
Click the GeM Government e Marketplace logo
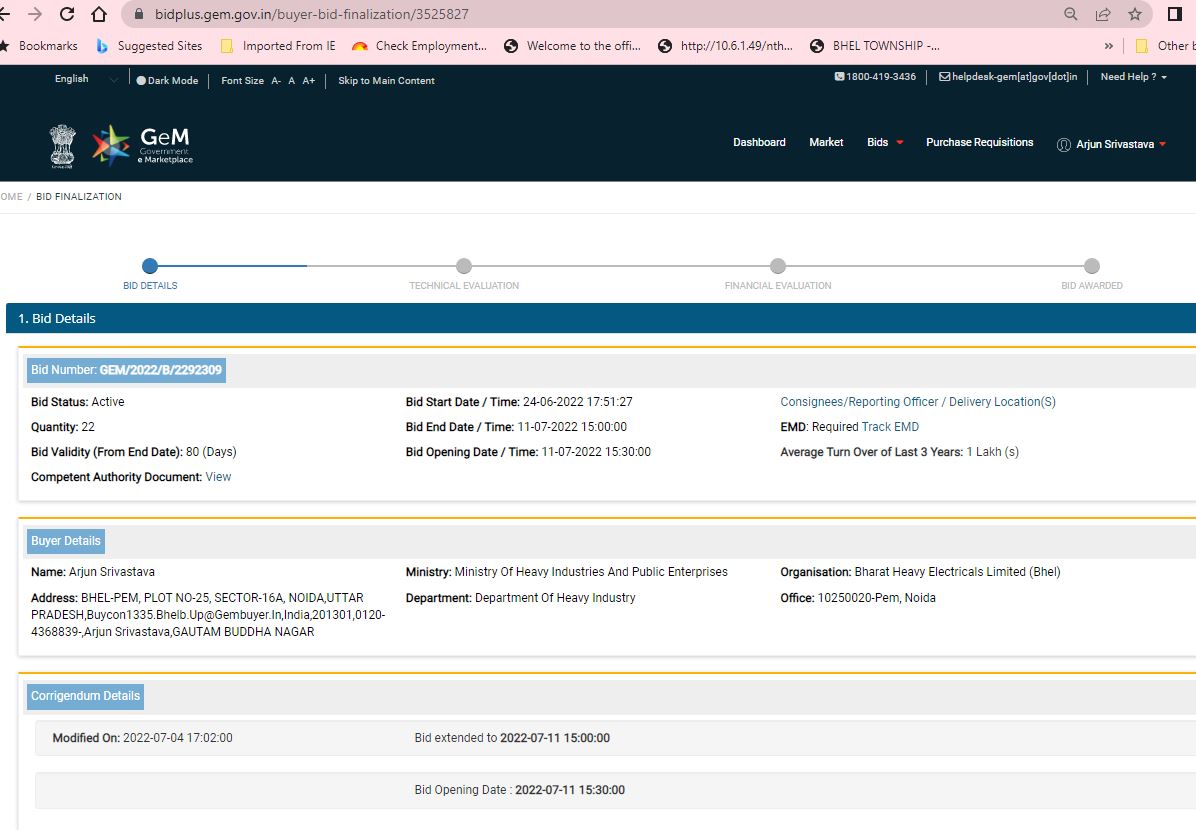pyautogui.click(x=143, y=144)
